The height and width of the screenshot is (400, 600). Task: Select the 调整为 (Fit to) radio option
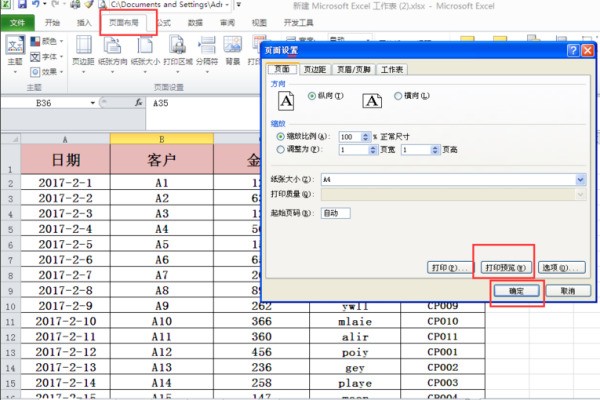point(279,149)
